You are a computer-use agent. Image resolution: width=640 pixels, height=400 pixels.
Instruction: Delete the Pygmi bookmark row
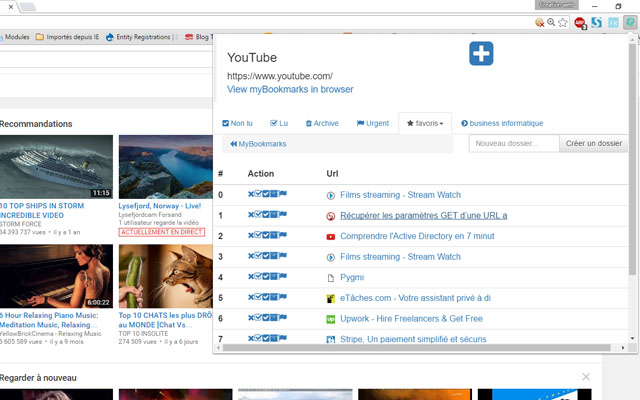coord(251,276)
